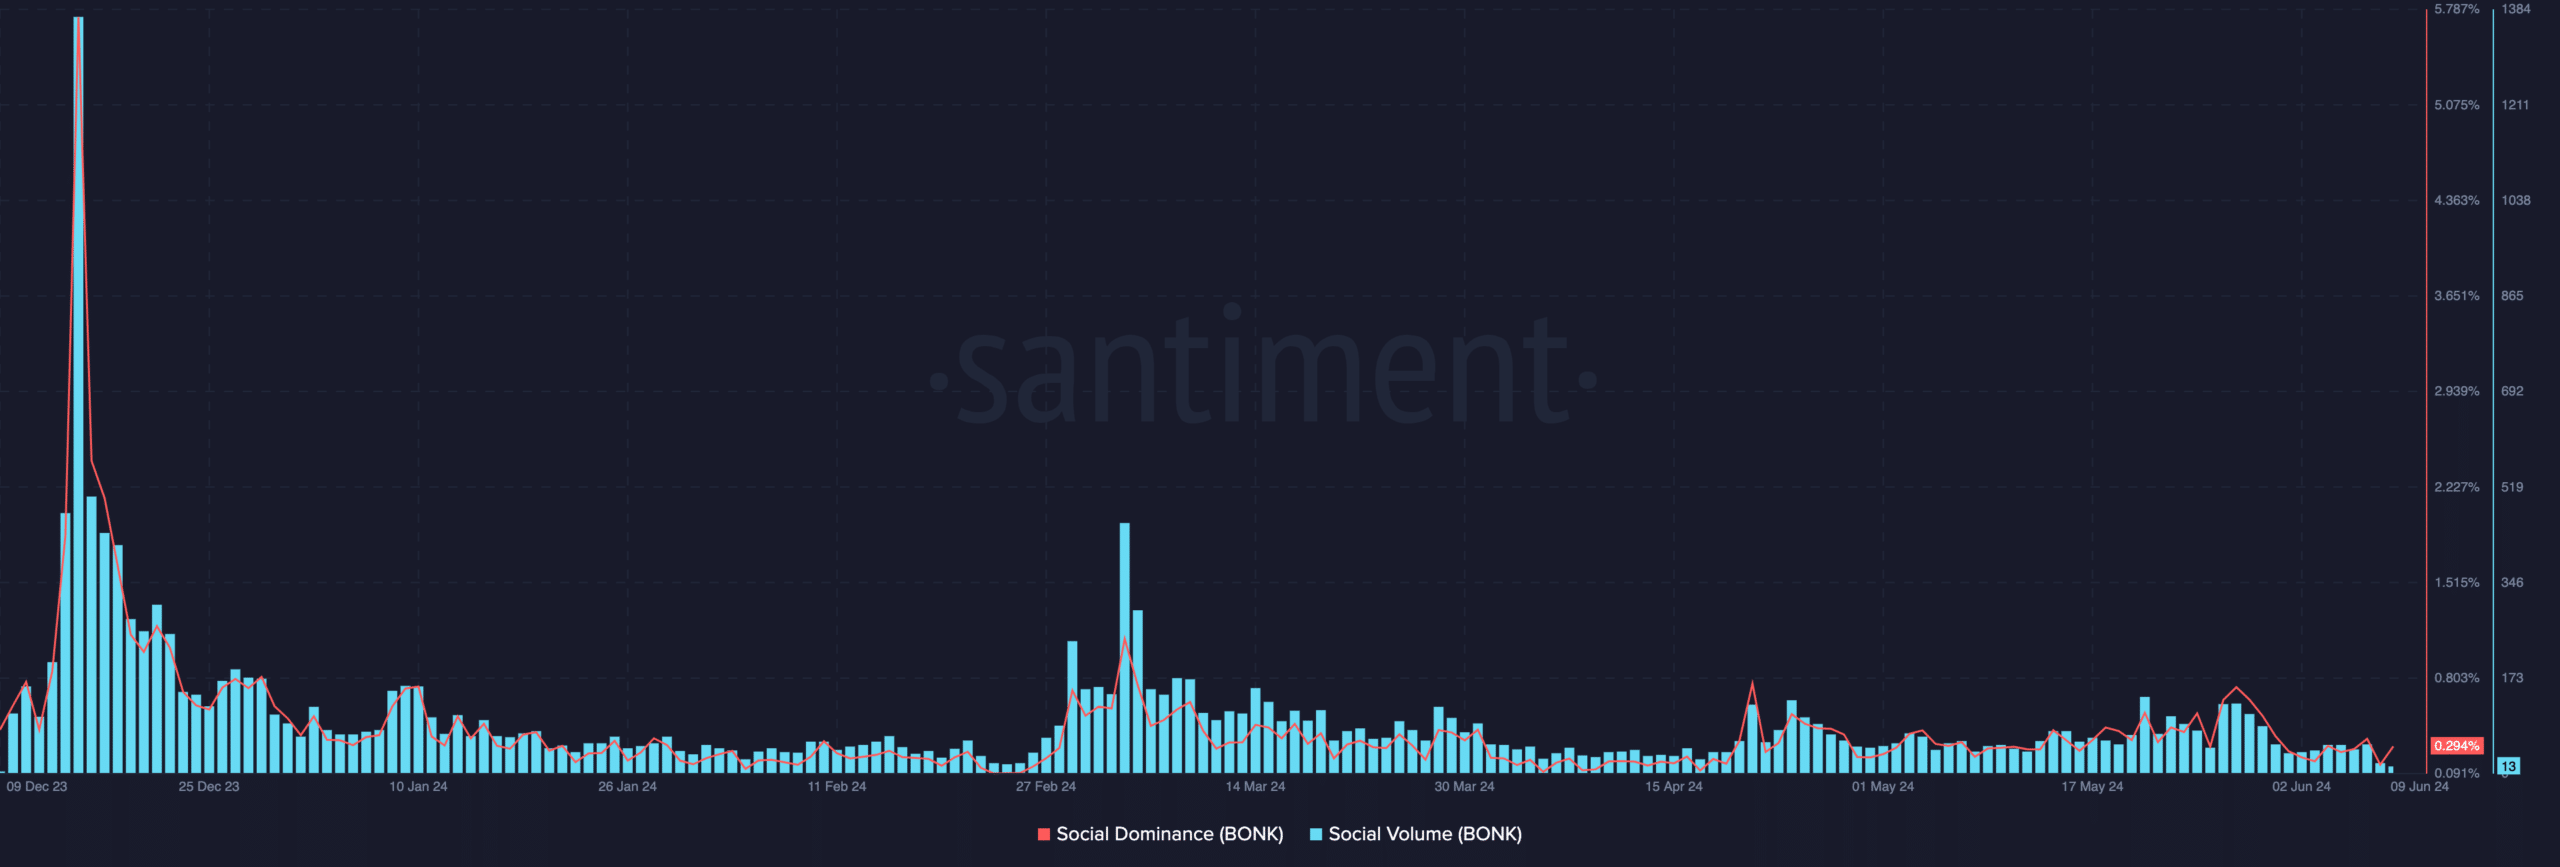This screenshot has width=2560, height=867.
Task: Select the 15 Apr 24 date label
Action: [1674, 787]
